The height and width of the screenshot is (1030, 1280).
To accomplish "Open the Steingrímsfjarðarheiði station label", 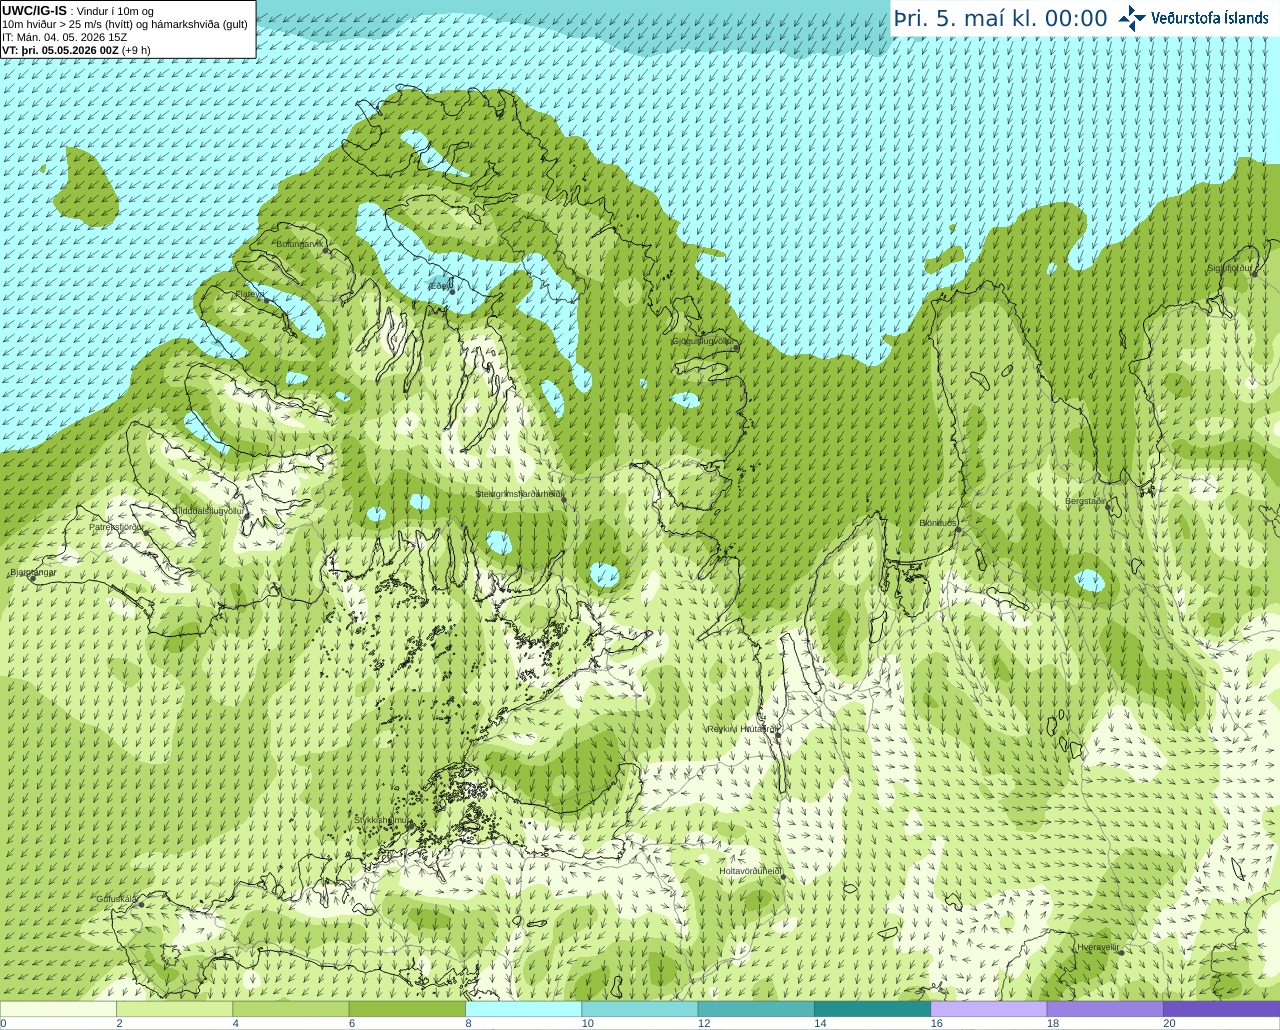I will (519, 494).
